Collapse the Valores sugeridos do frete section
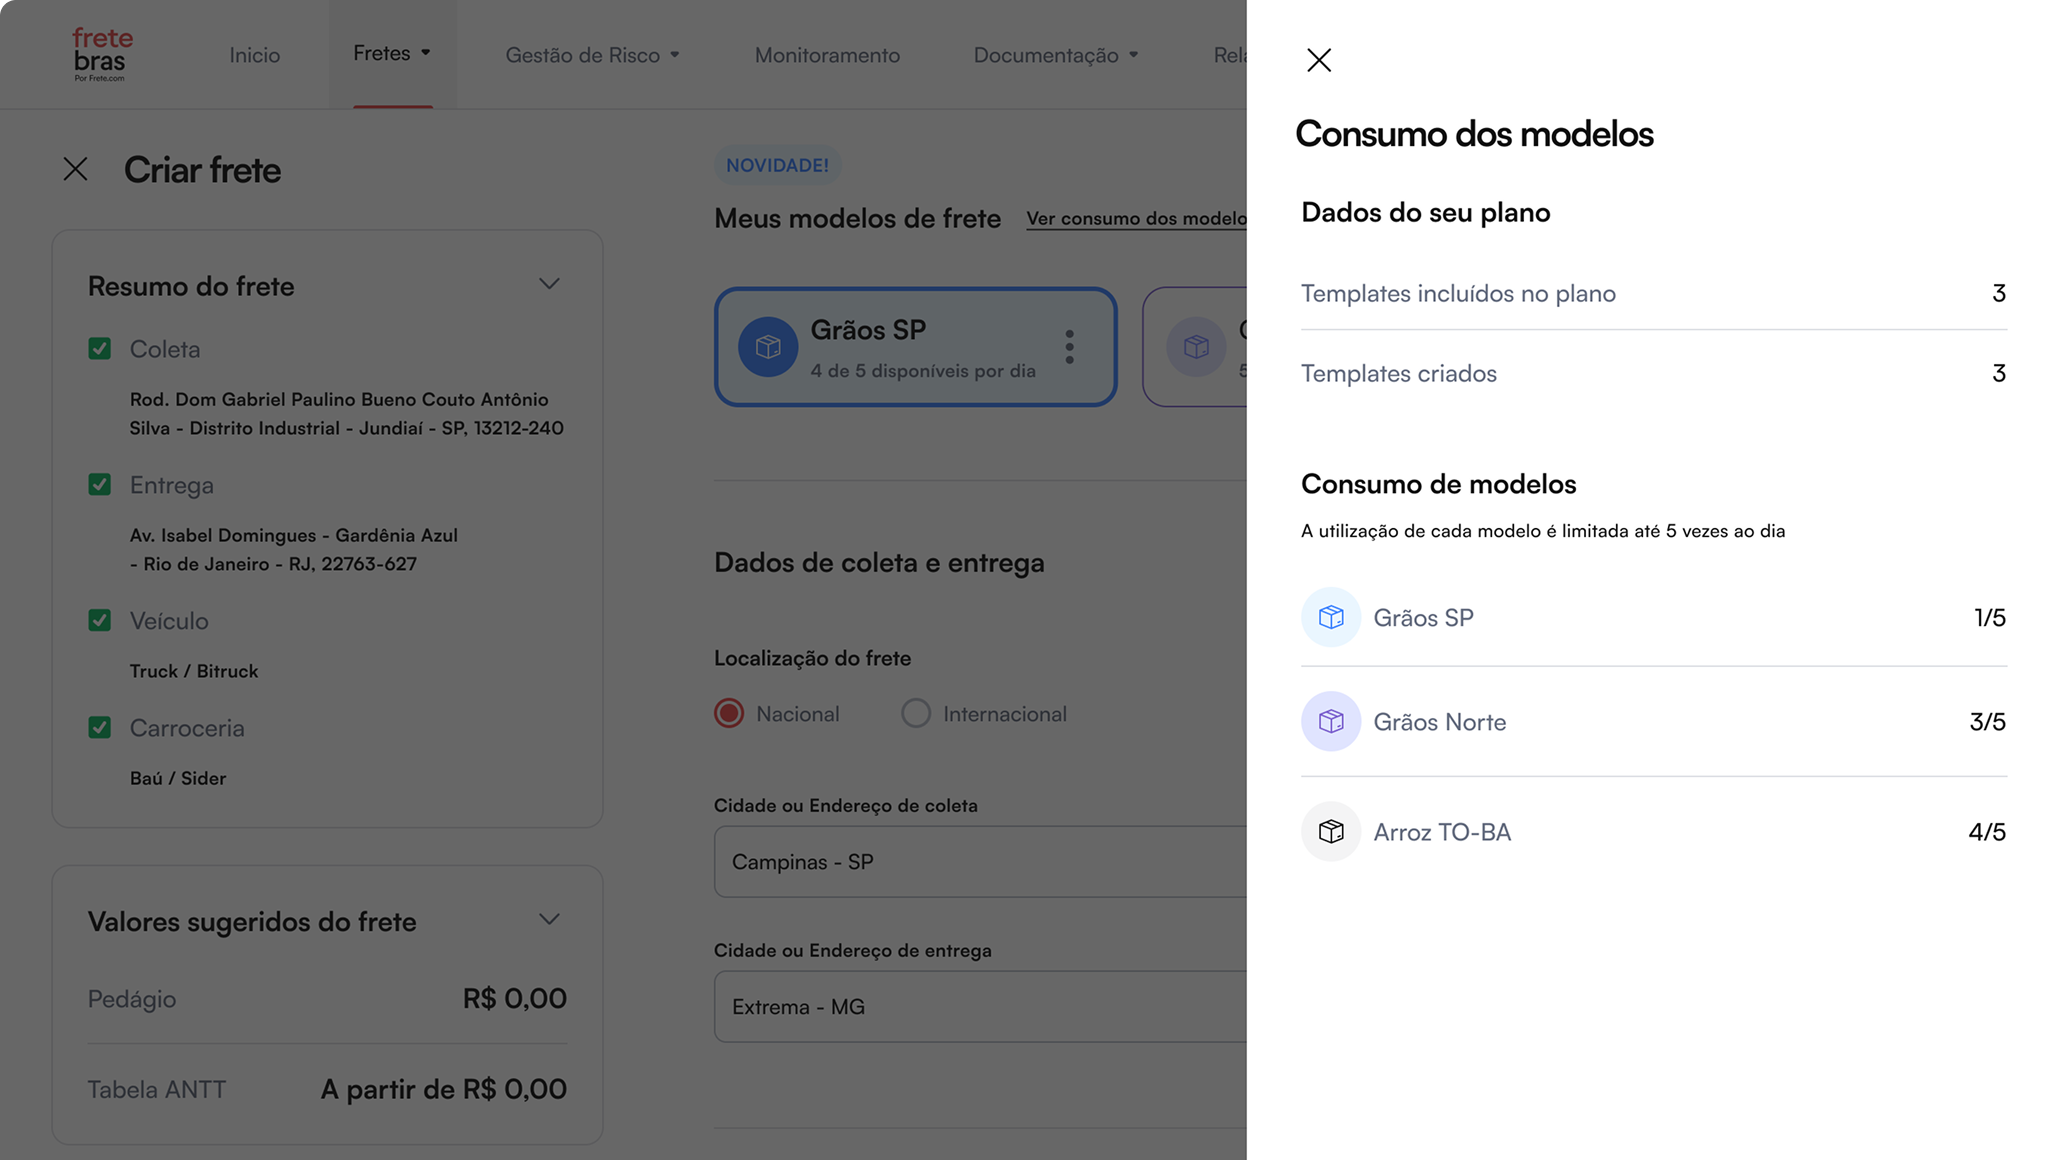Screen dimensions: 2062x1160 (x=549, y=919)
